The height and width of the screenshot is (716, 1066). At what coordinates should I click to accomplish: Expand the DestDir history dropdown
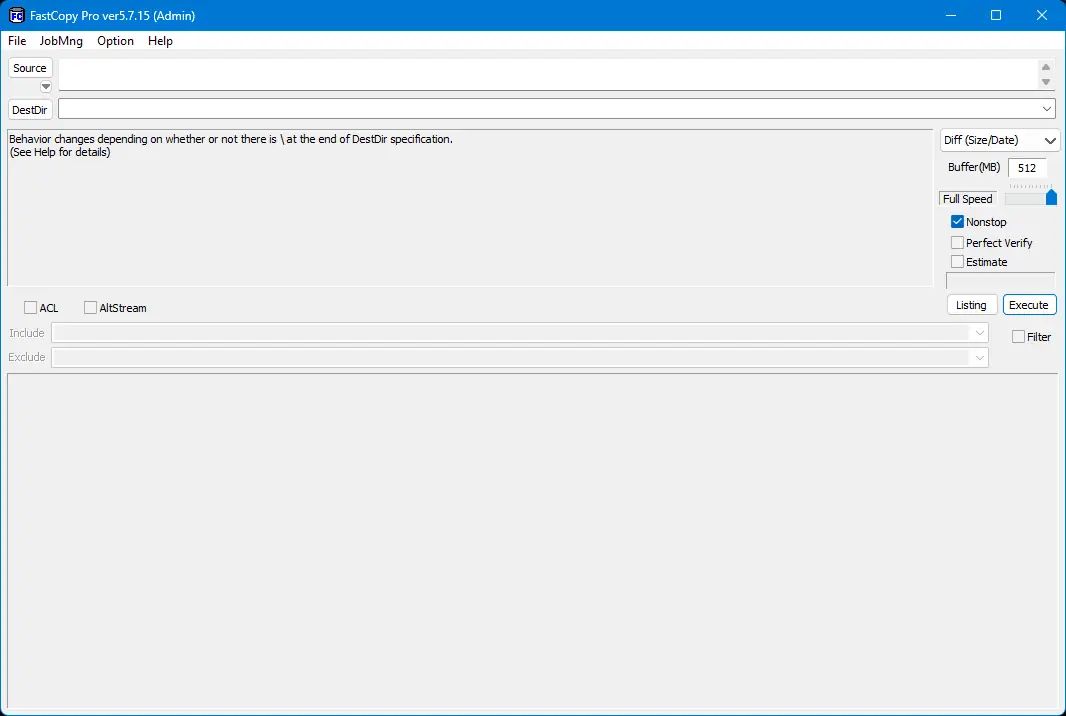click(1047, 109)
